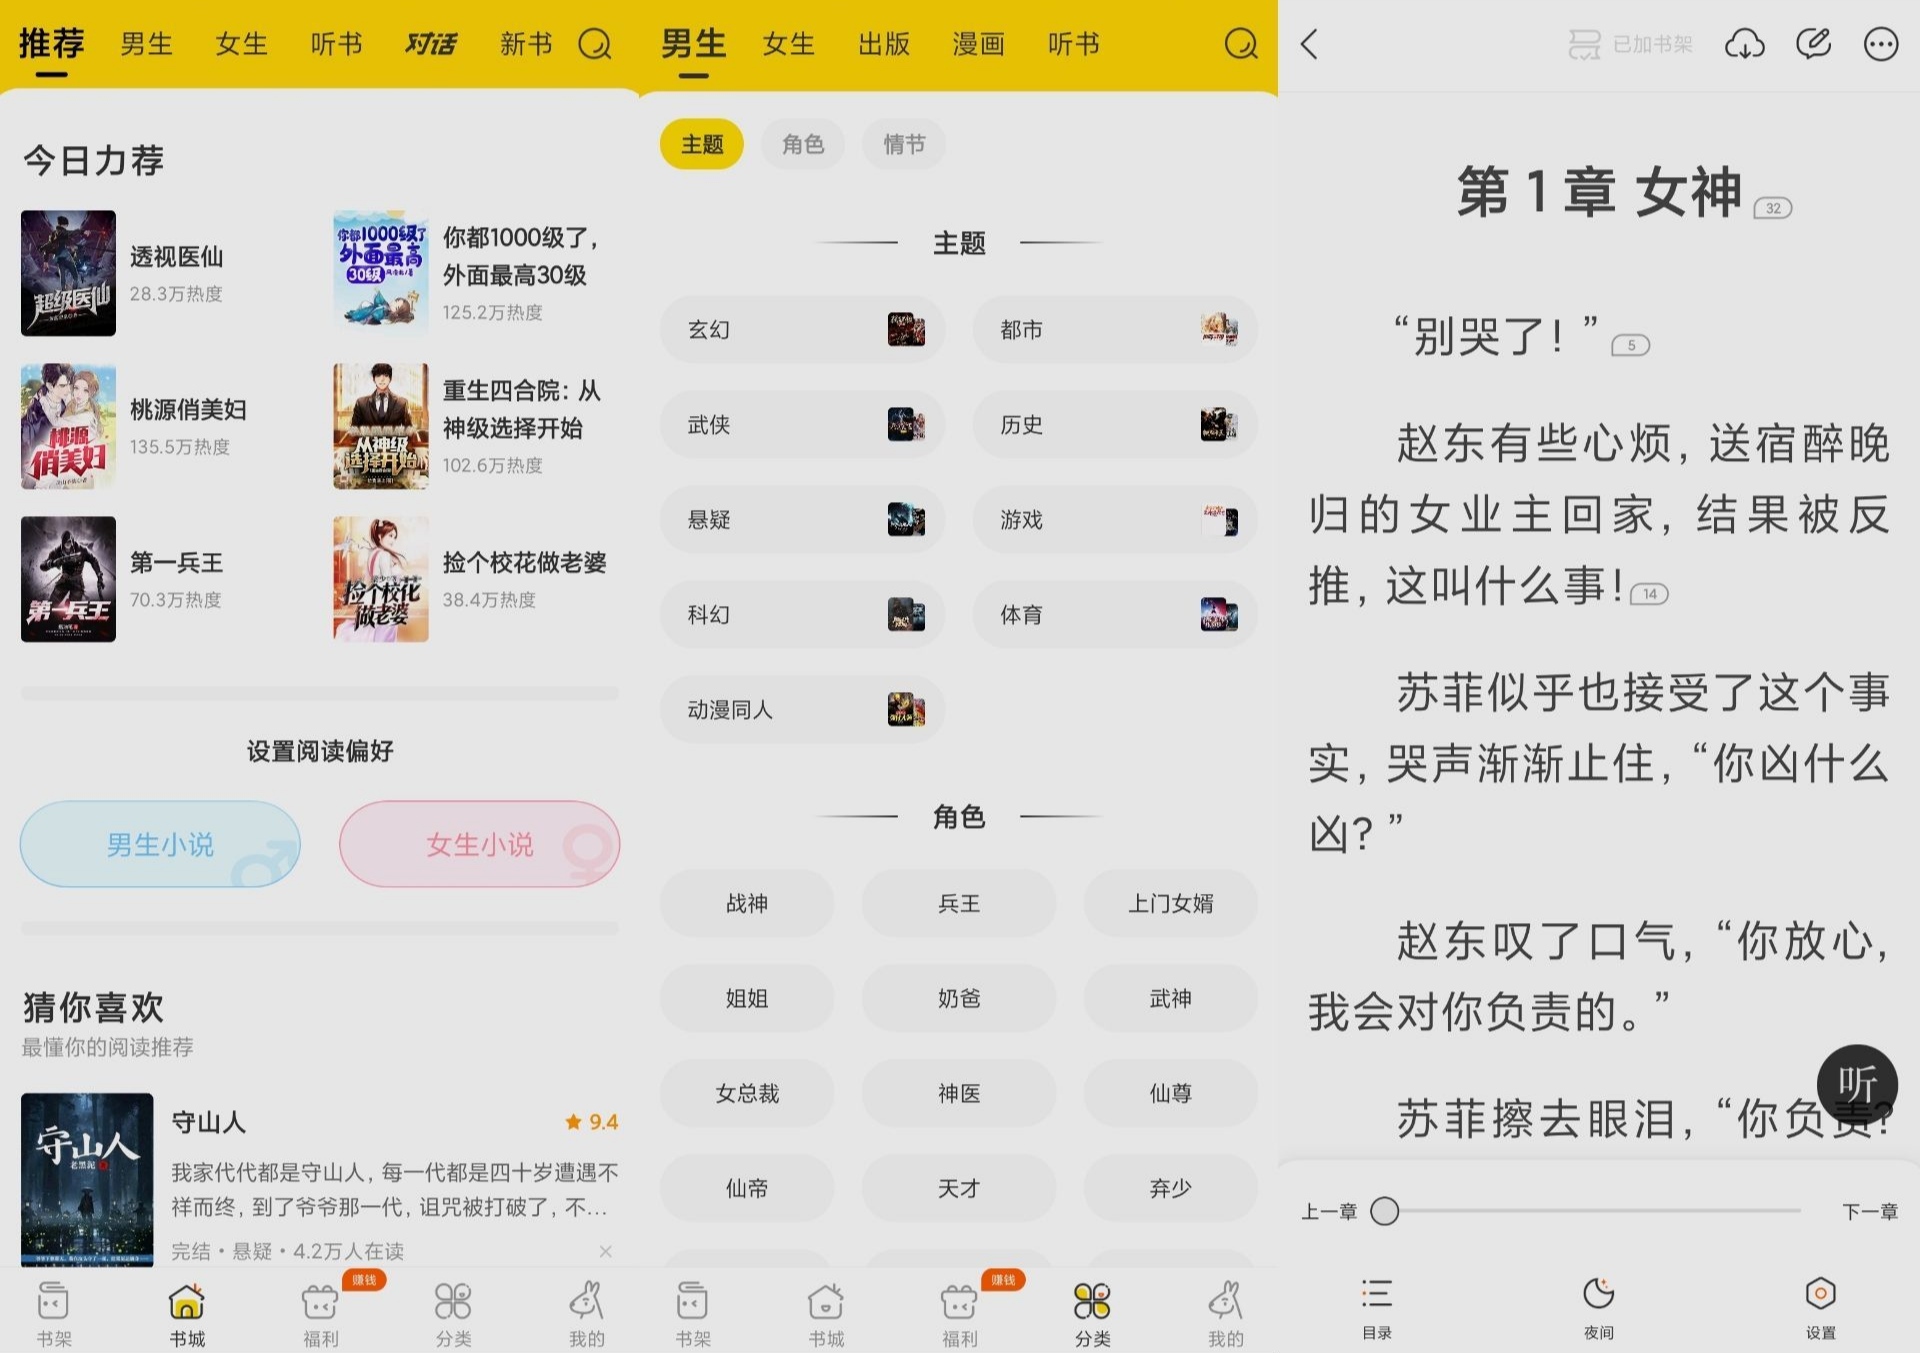
Task: Select the 战神 character tag
Action: click(x=747, y=903)
